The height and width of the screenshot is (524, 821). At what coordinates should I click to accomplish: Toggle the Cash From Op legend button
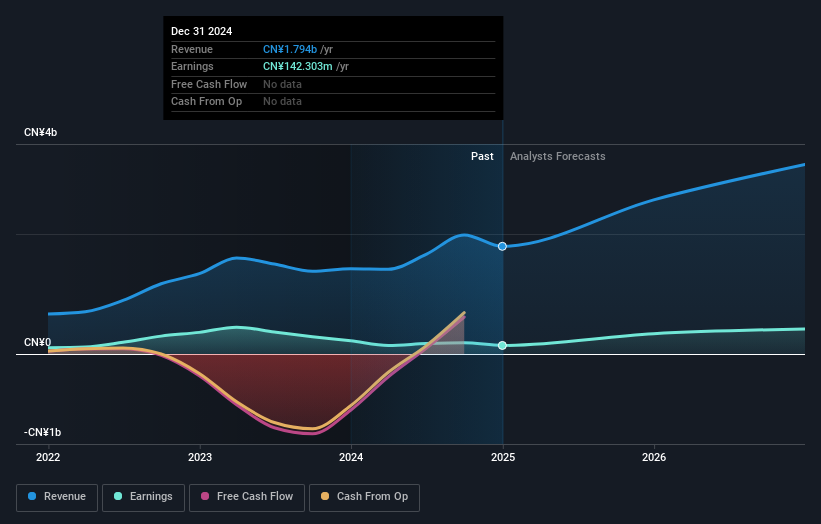coord(364,497)
